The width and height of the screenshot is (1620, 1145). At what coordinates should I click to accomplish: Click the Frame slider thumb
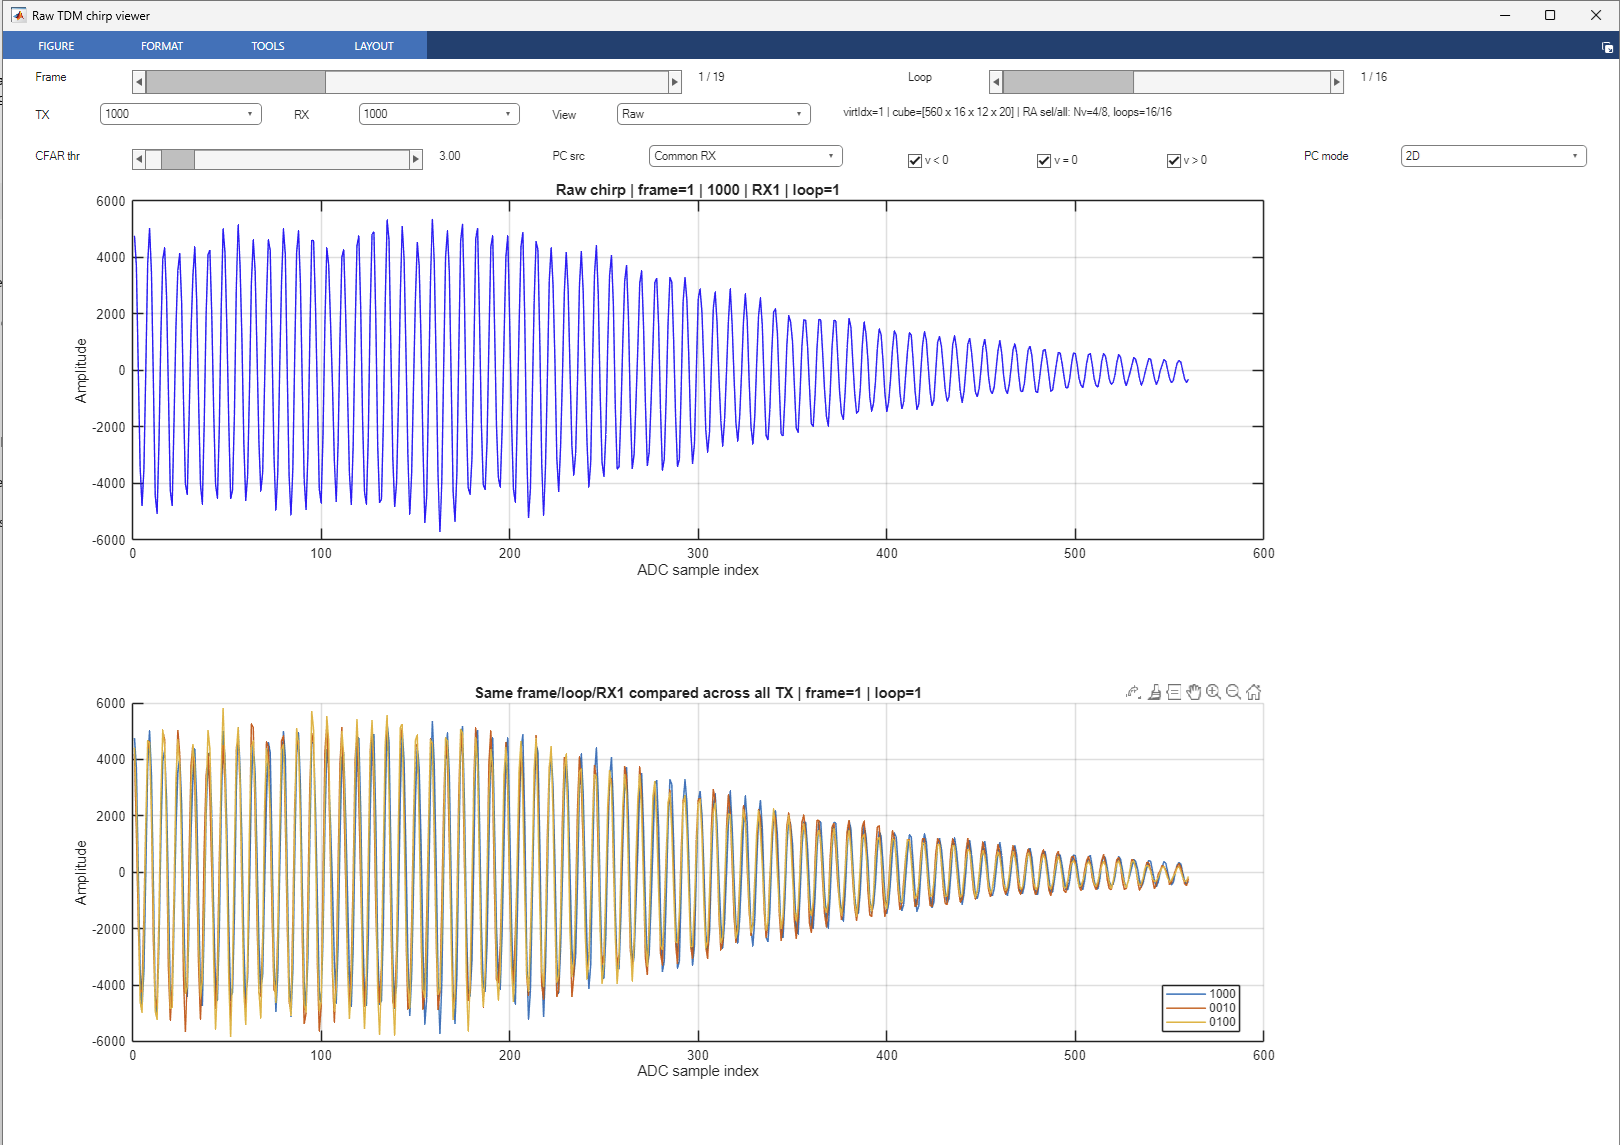coord(236,82)
